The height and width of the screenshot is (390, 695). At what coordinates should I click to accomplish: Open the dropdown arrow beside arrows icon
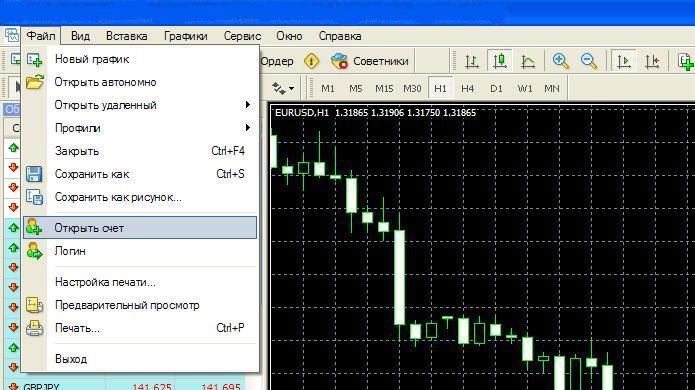(x=291, y=89)
